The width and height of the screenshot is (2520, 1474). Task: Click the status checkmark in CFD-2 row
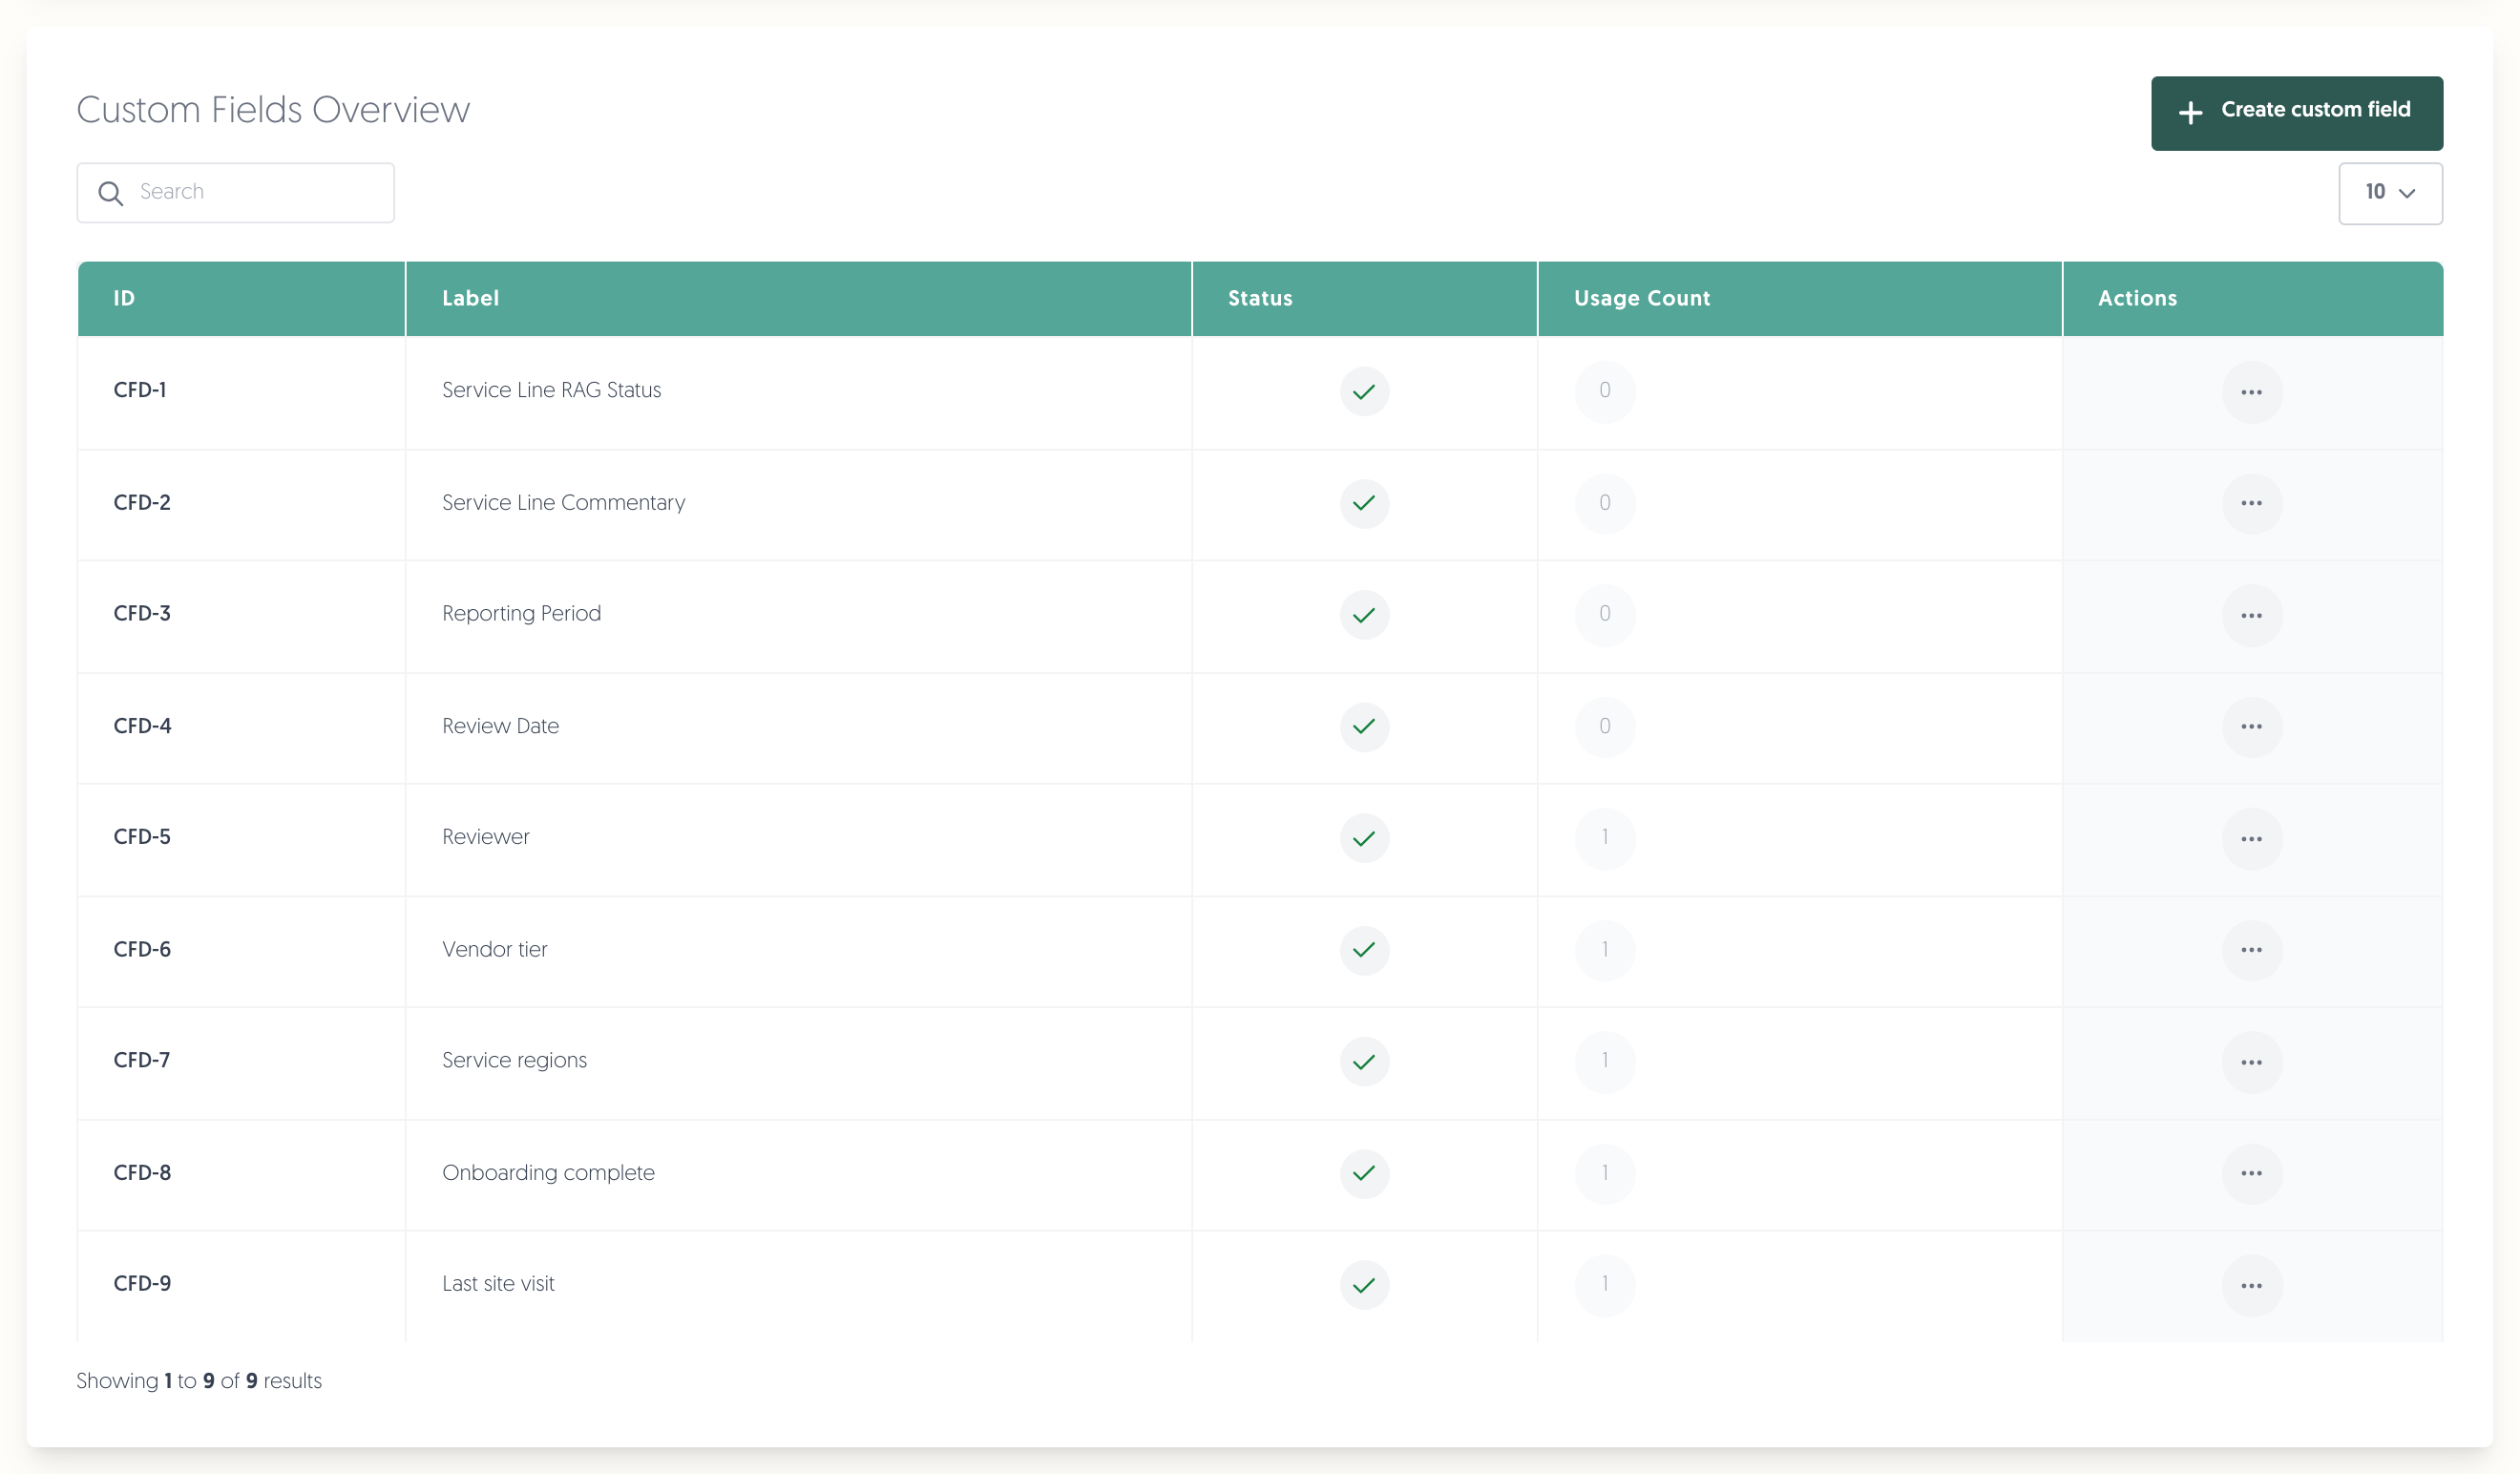coord(1364,503)
